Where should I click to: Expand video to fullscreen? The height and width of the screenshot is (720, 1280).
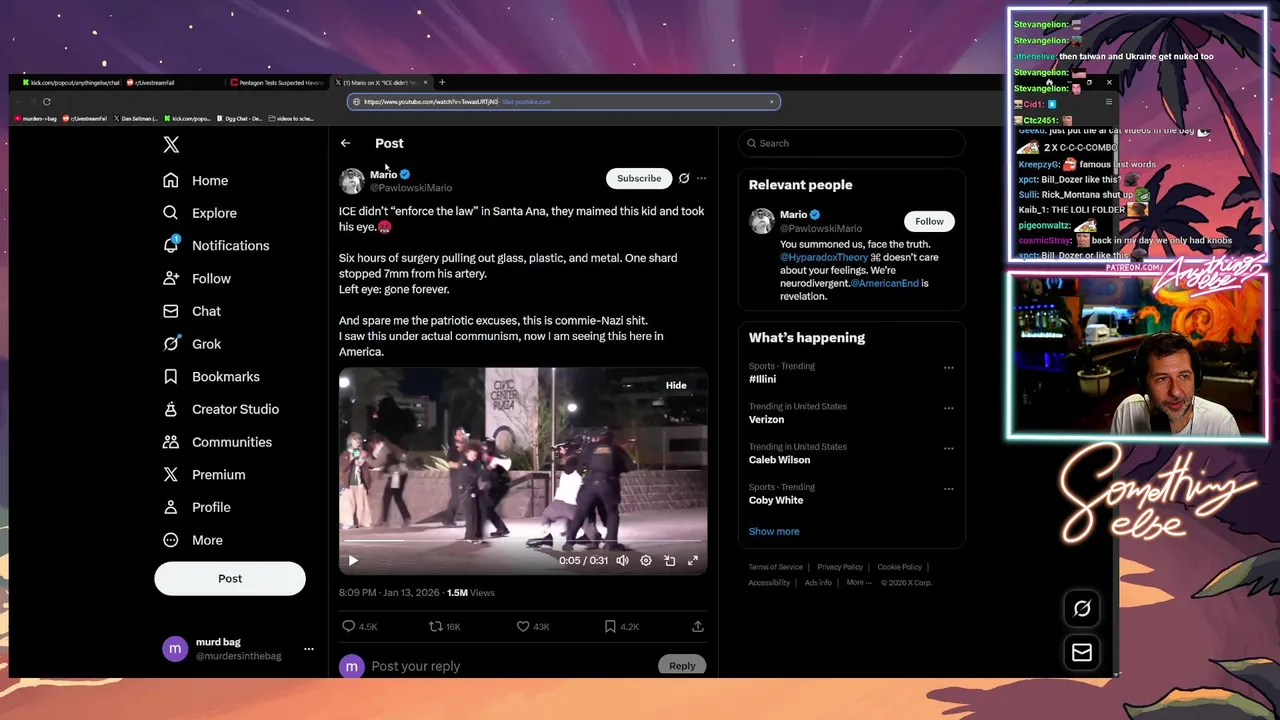click(693, 561)
